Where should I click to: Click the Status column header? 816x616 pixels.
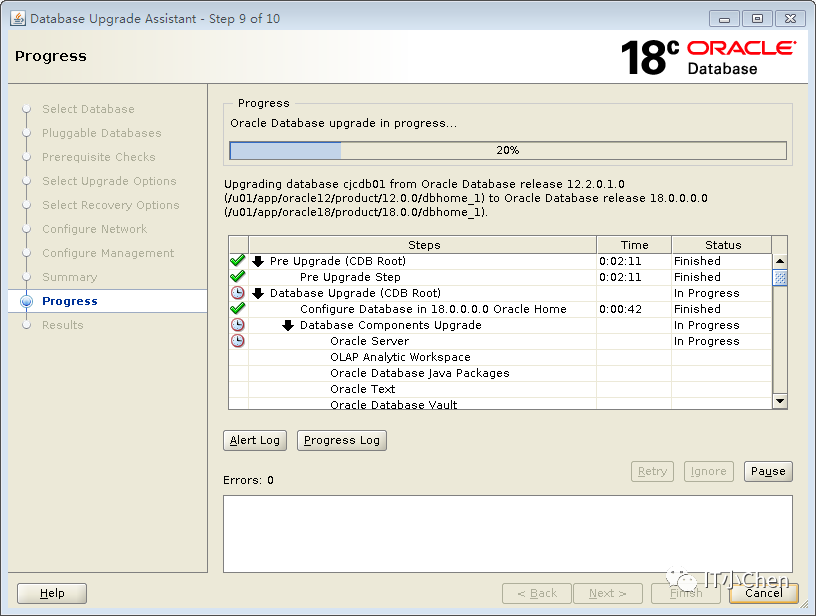pyautogui.click(x=722, y=245)
